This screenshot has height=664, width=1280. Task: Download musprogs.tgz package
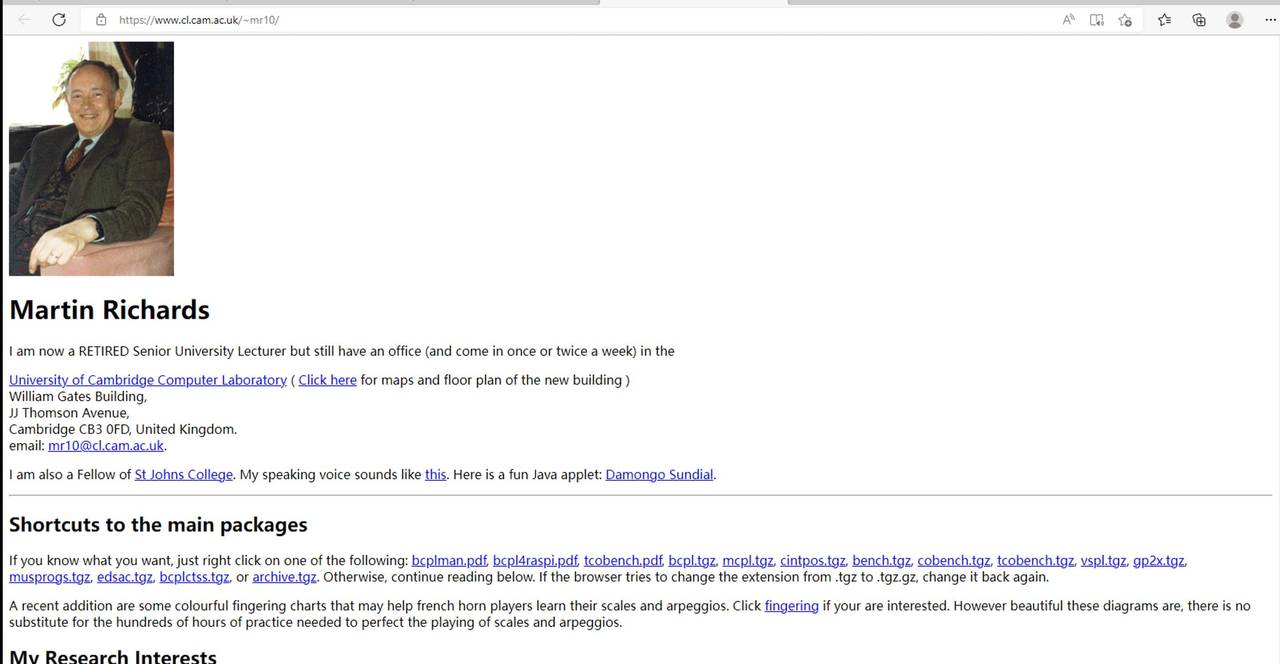50,577
